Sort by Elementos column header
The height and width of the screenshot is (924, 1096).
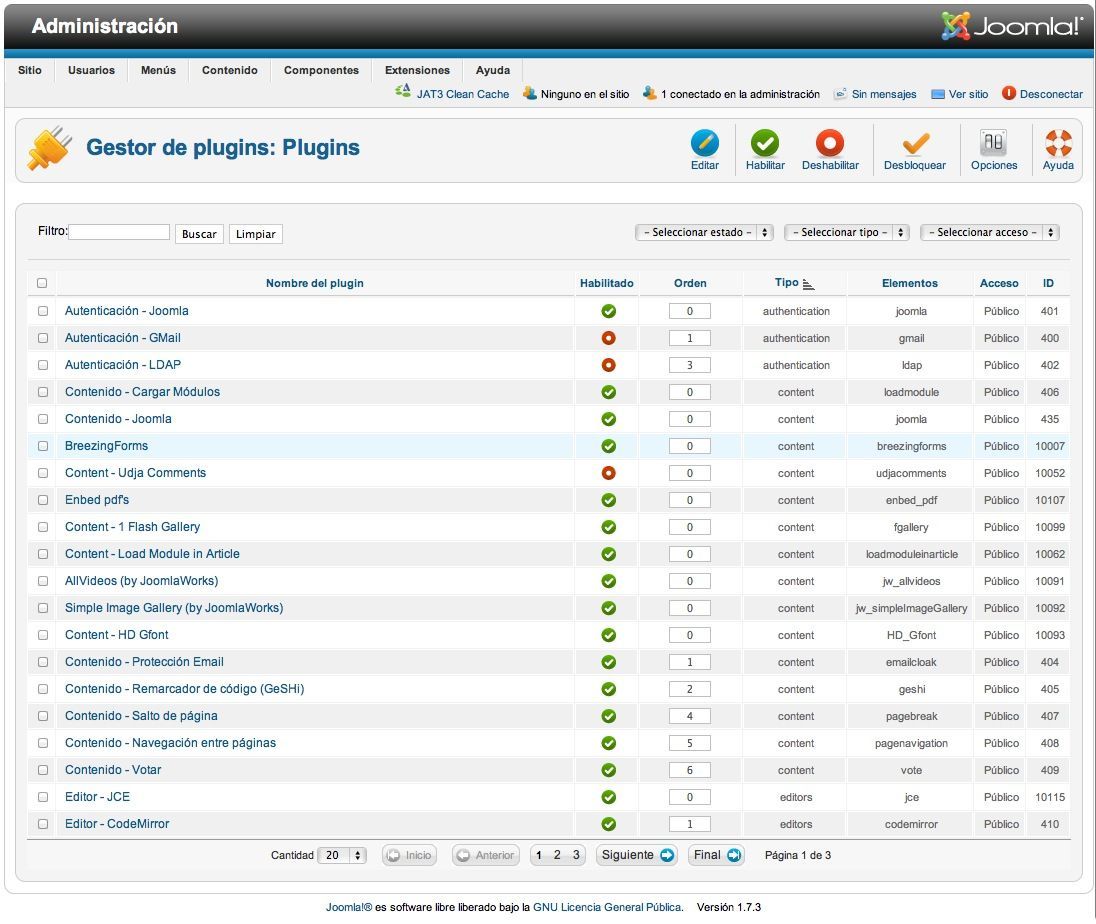[x=909, y=283]
